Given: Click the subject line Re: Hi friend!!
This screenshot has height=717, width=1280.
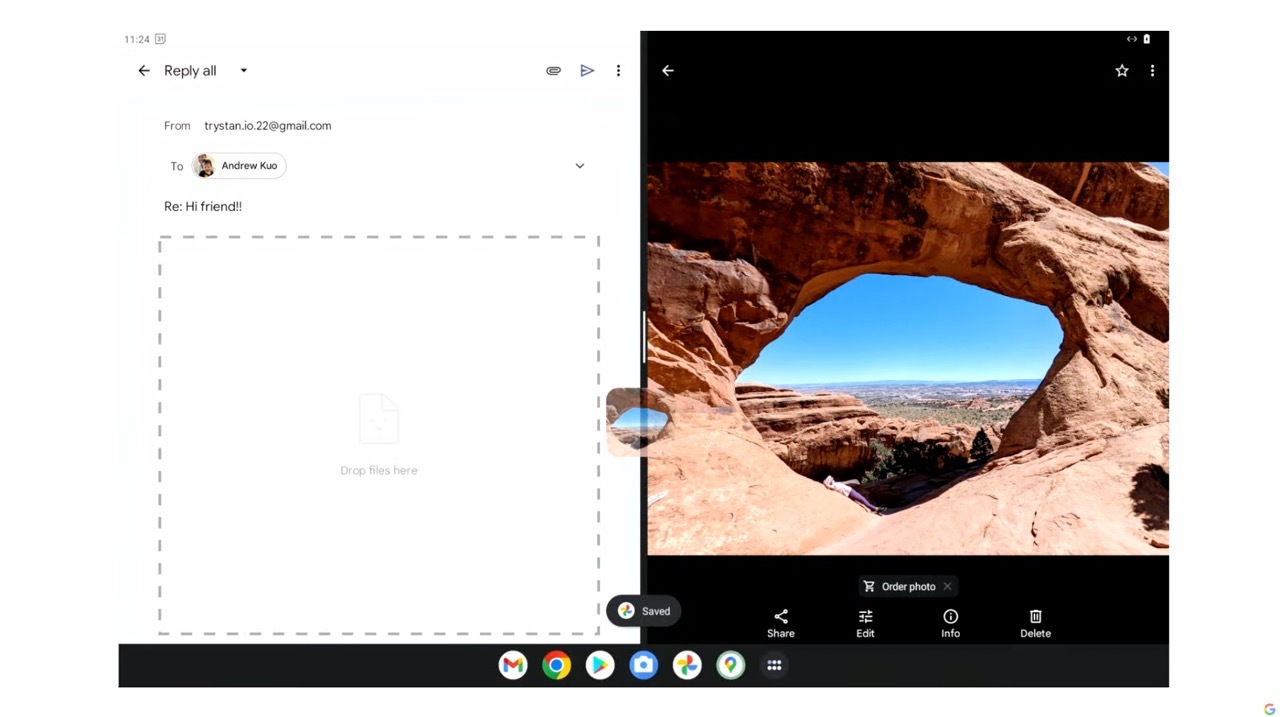Looking at the screenshot, I should pos(203,207).
